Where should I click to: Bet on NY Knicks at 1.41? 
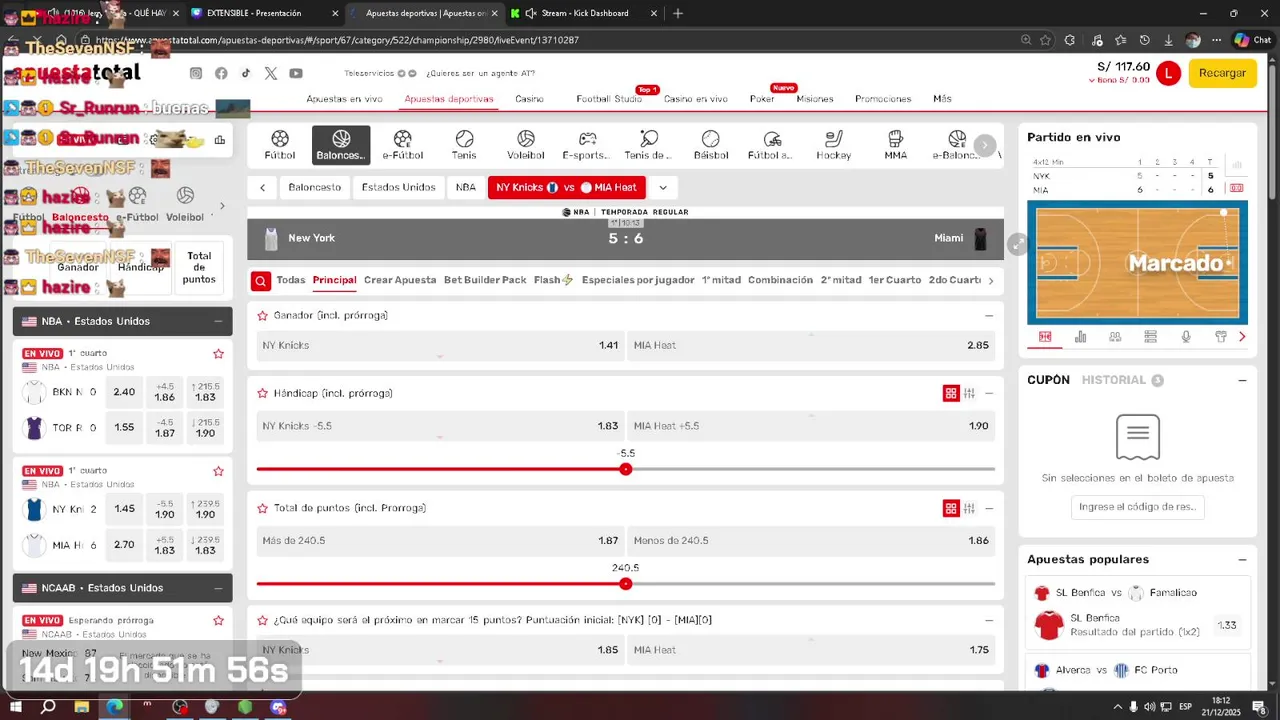(440, 345)
